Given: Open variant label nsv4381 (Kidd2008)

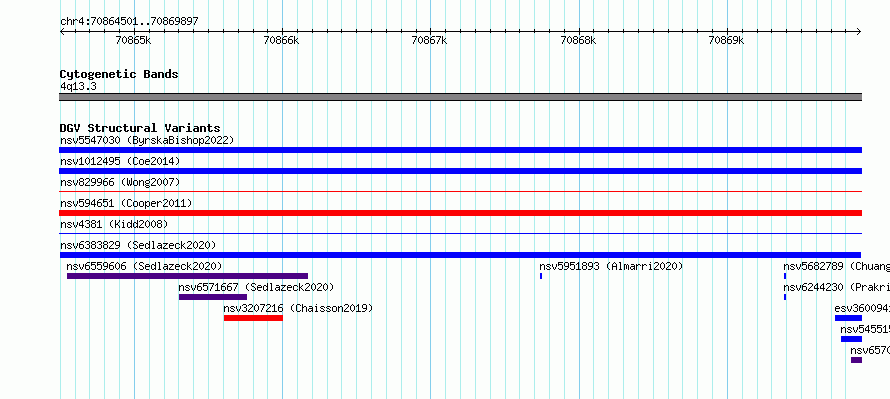Looking at the screenshot, I should pyautogui.click(x=114, y=224).
